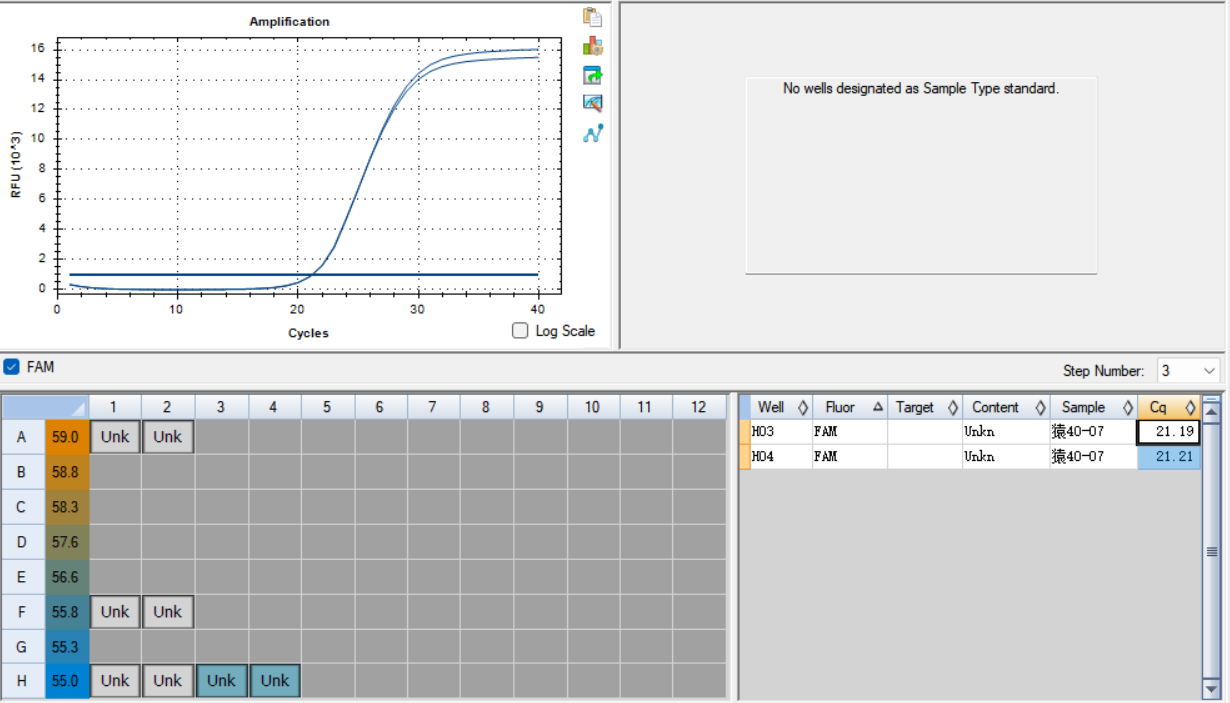Viewport: 1230px width, 703px height.
Task: Sort table by Cq column
Action: [1169, 407]
